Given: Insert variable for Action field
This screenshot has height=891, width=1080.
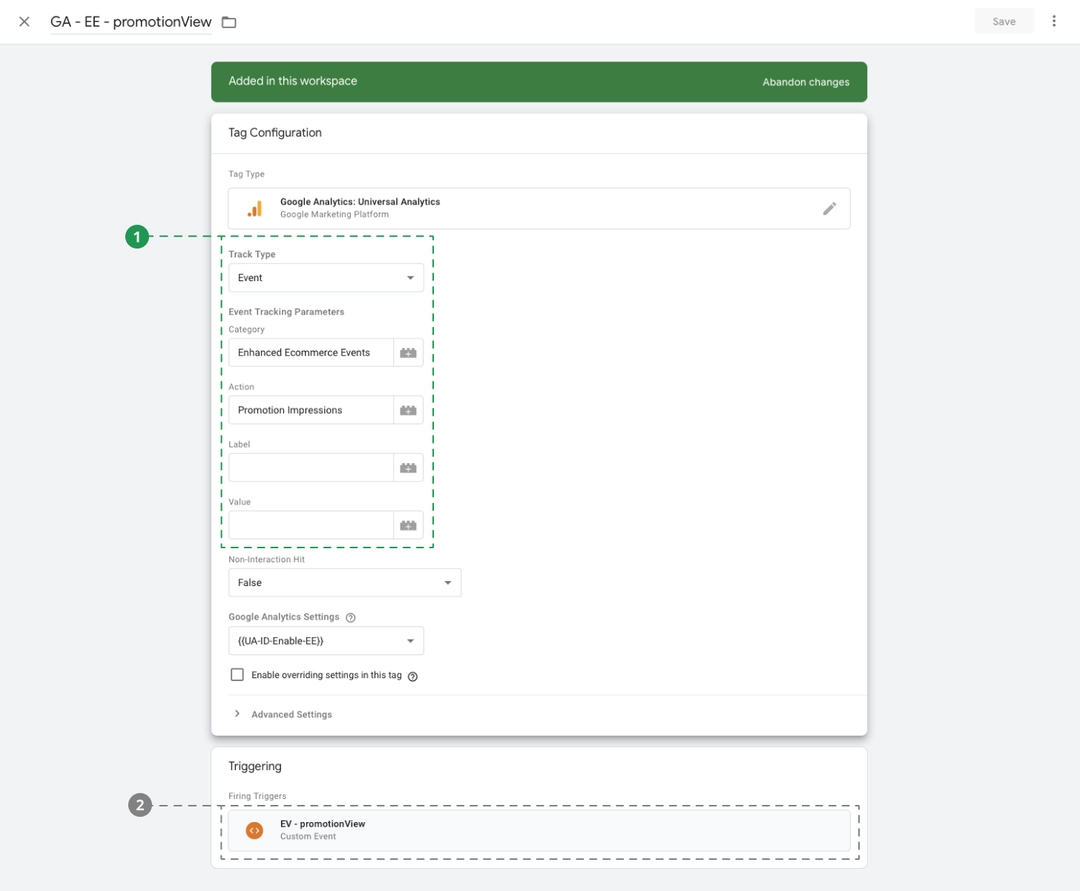Looking at the screenshot, I should click(408, 410).
